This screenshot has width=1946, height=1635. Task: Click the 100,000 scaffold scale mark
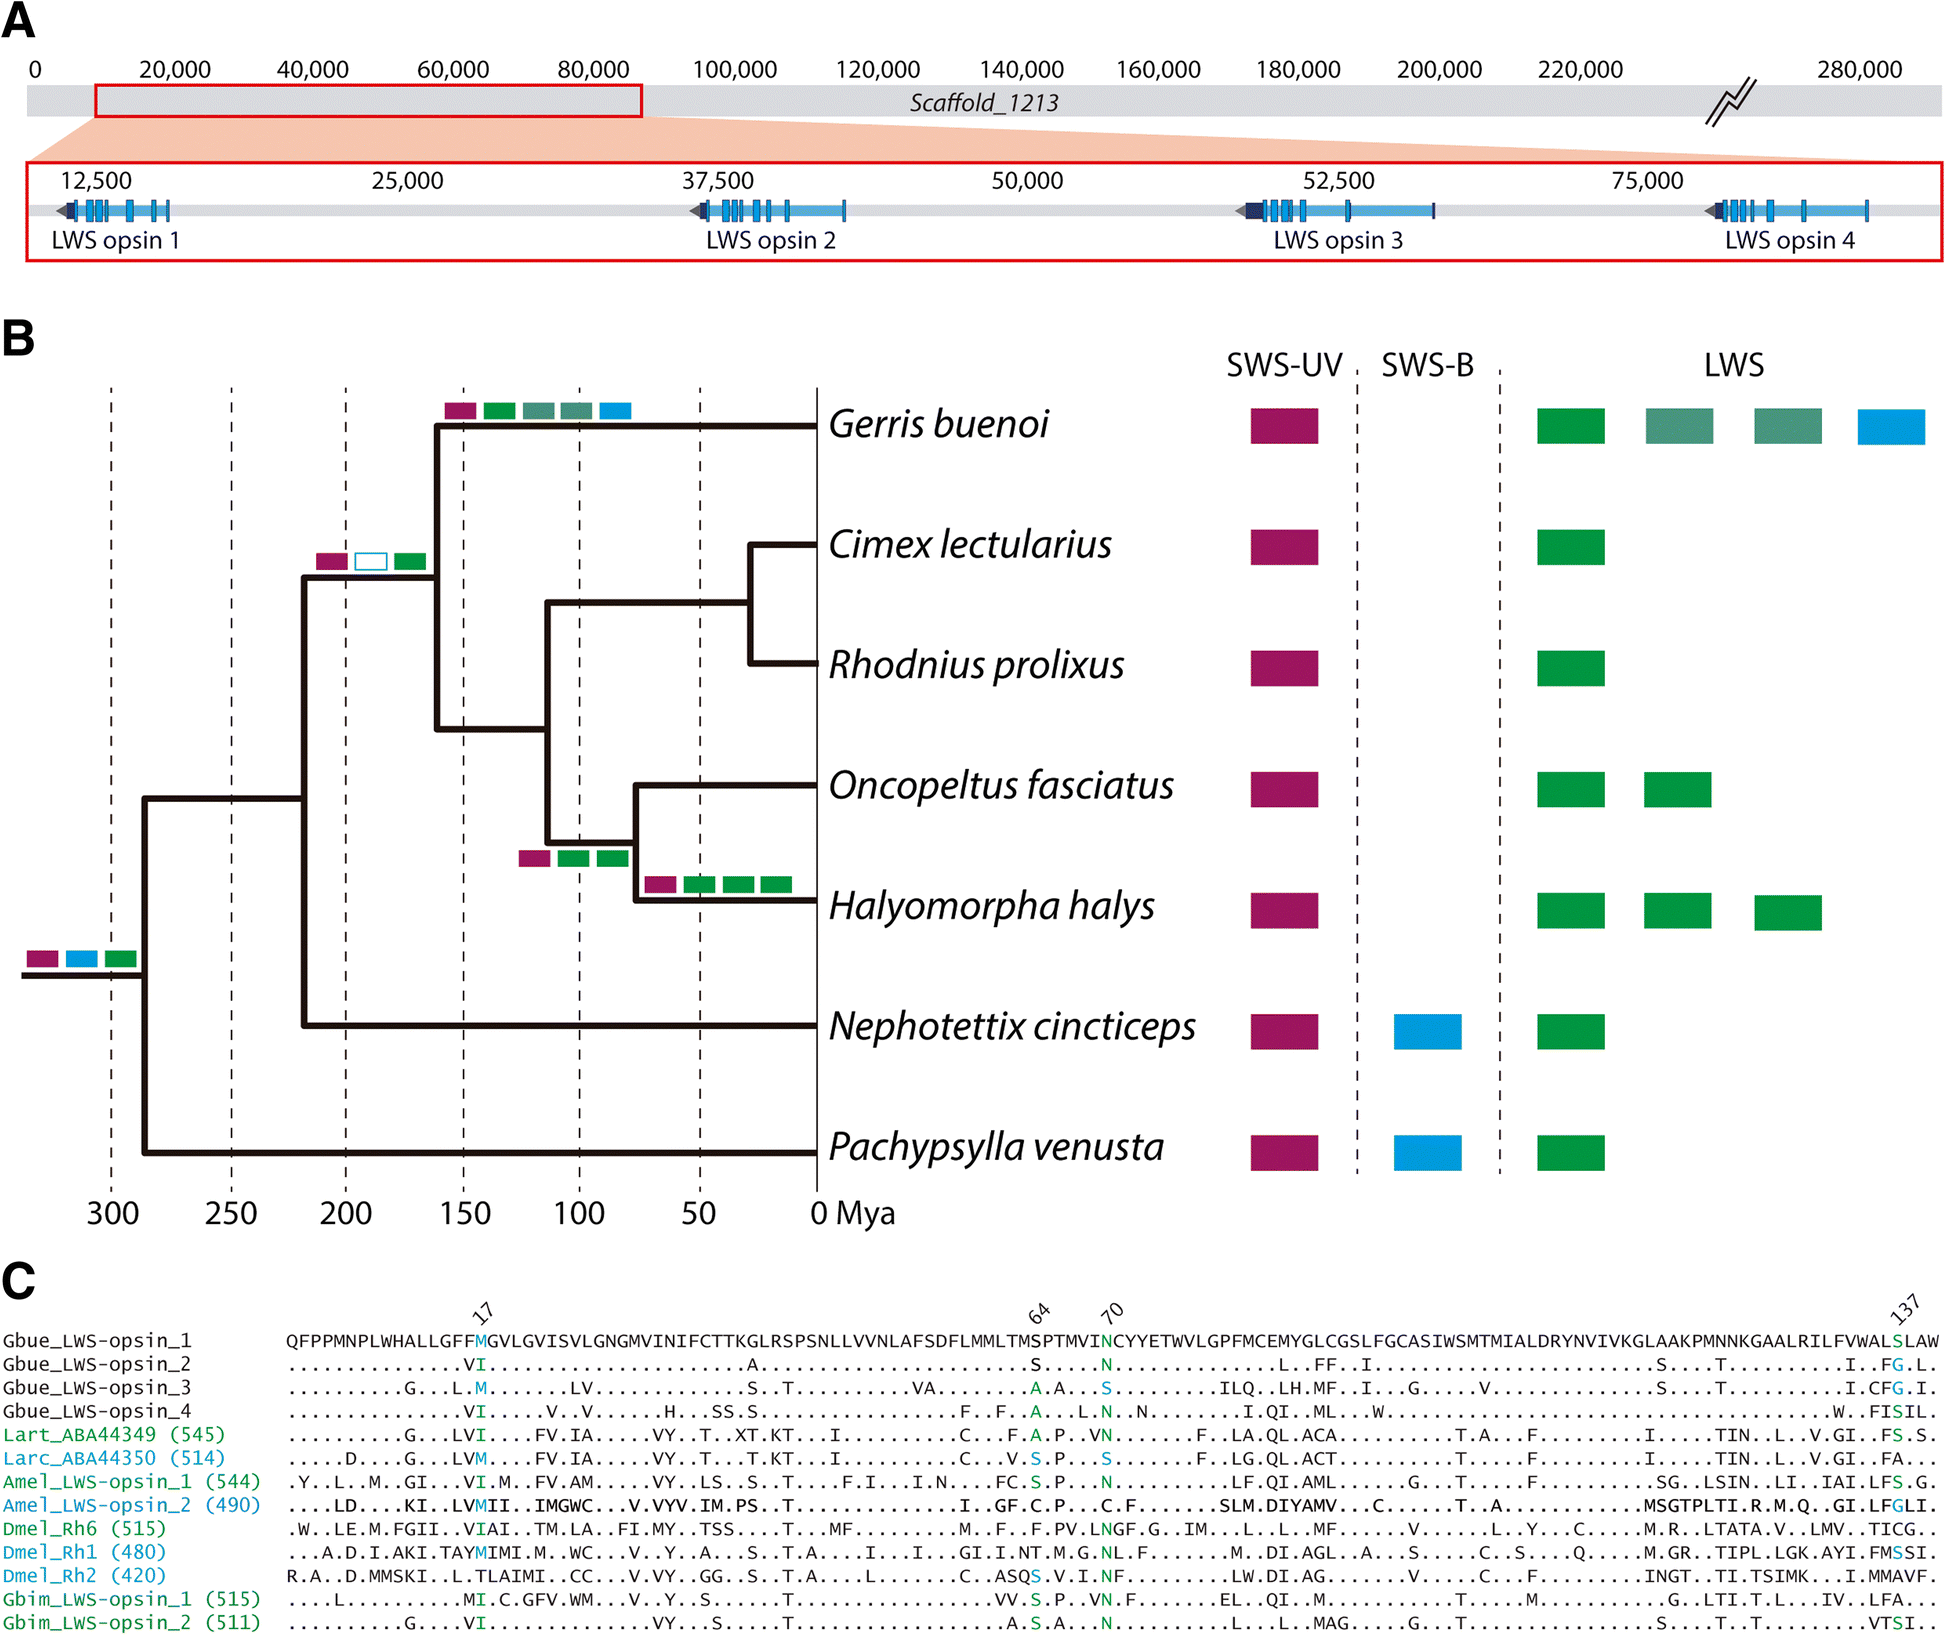tap(735, 69)
